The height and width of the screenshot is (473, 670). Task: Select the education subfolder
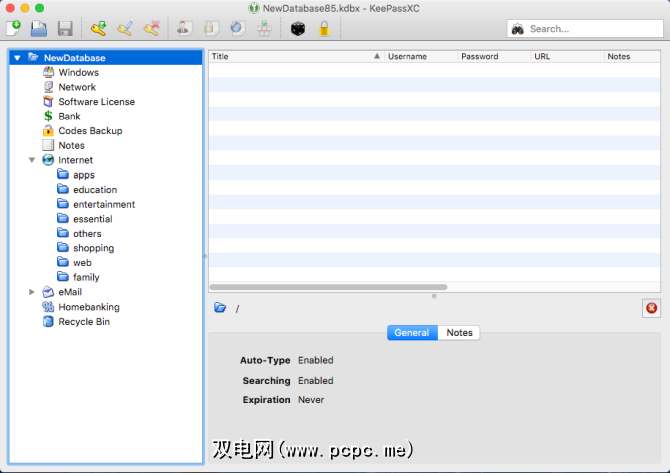pos(95,190)
